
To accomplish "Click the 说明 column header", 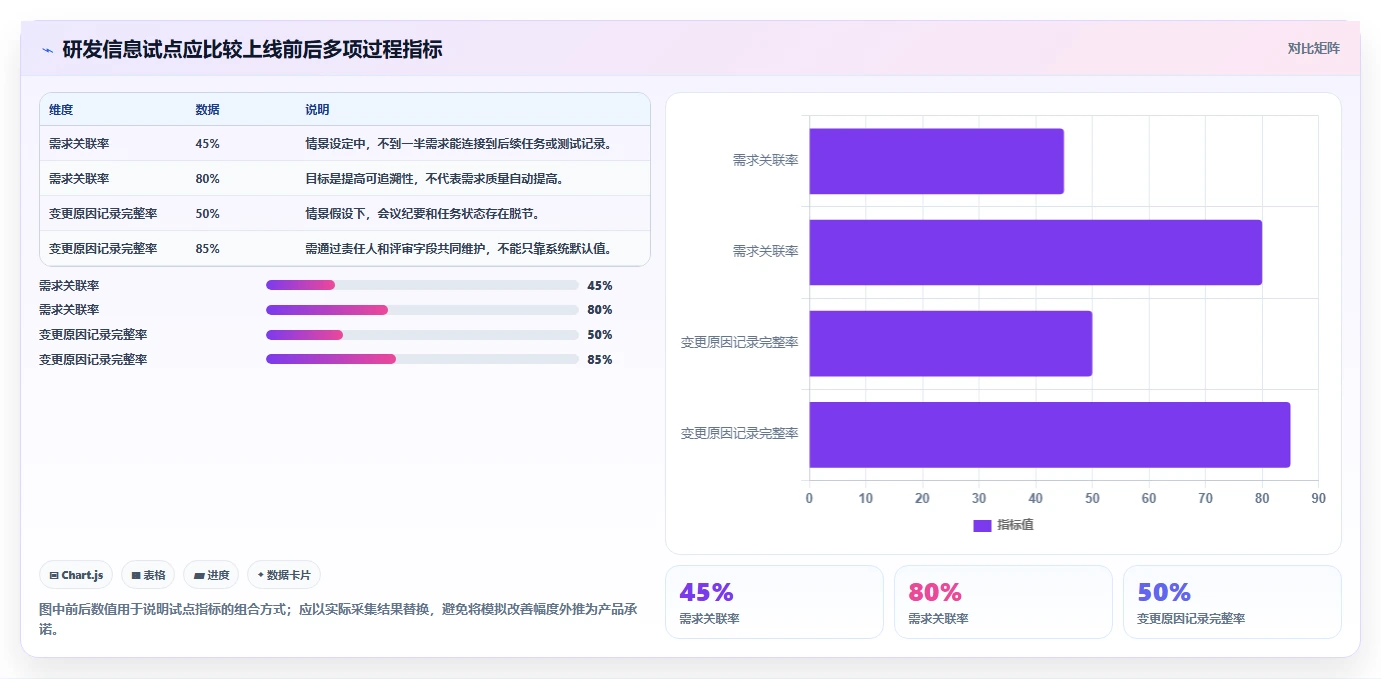I will click(x=317, y=110).
